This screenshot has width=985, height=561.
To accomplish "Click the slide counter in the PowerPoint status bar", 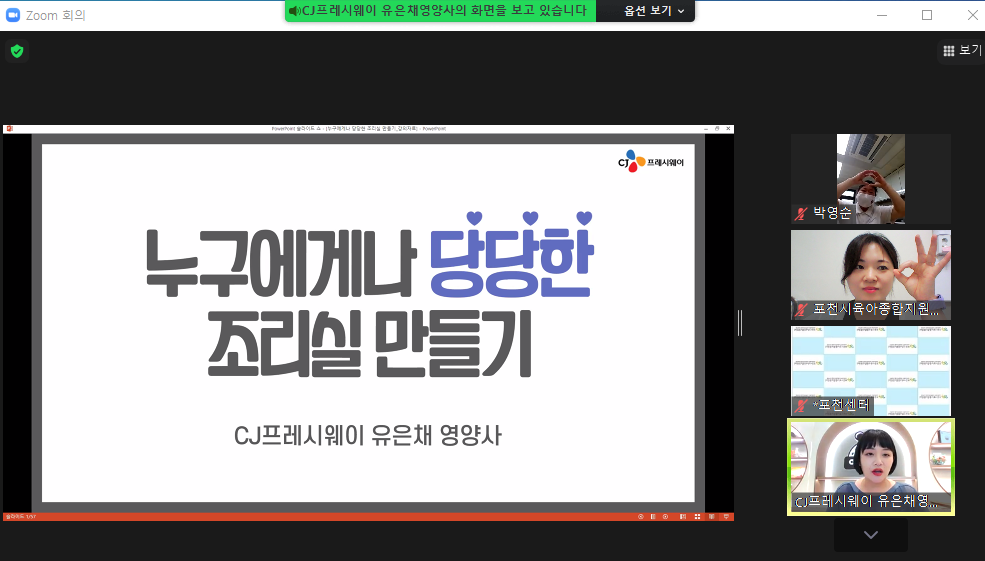I will point(20,517).
